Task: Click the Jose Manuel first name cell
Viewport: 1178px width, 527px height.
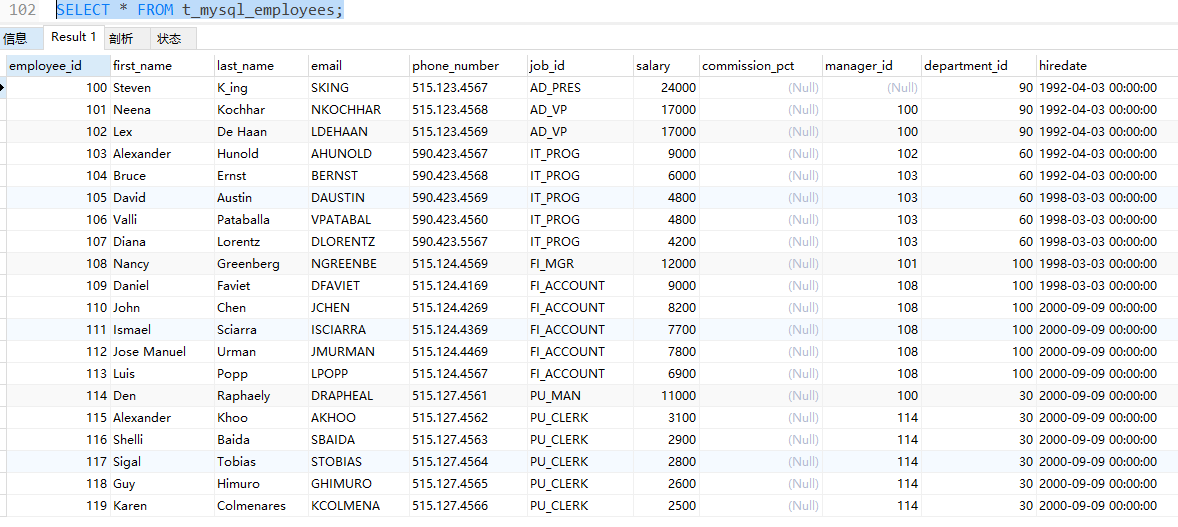Action: [x=162, y=352]
